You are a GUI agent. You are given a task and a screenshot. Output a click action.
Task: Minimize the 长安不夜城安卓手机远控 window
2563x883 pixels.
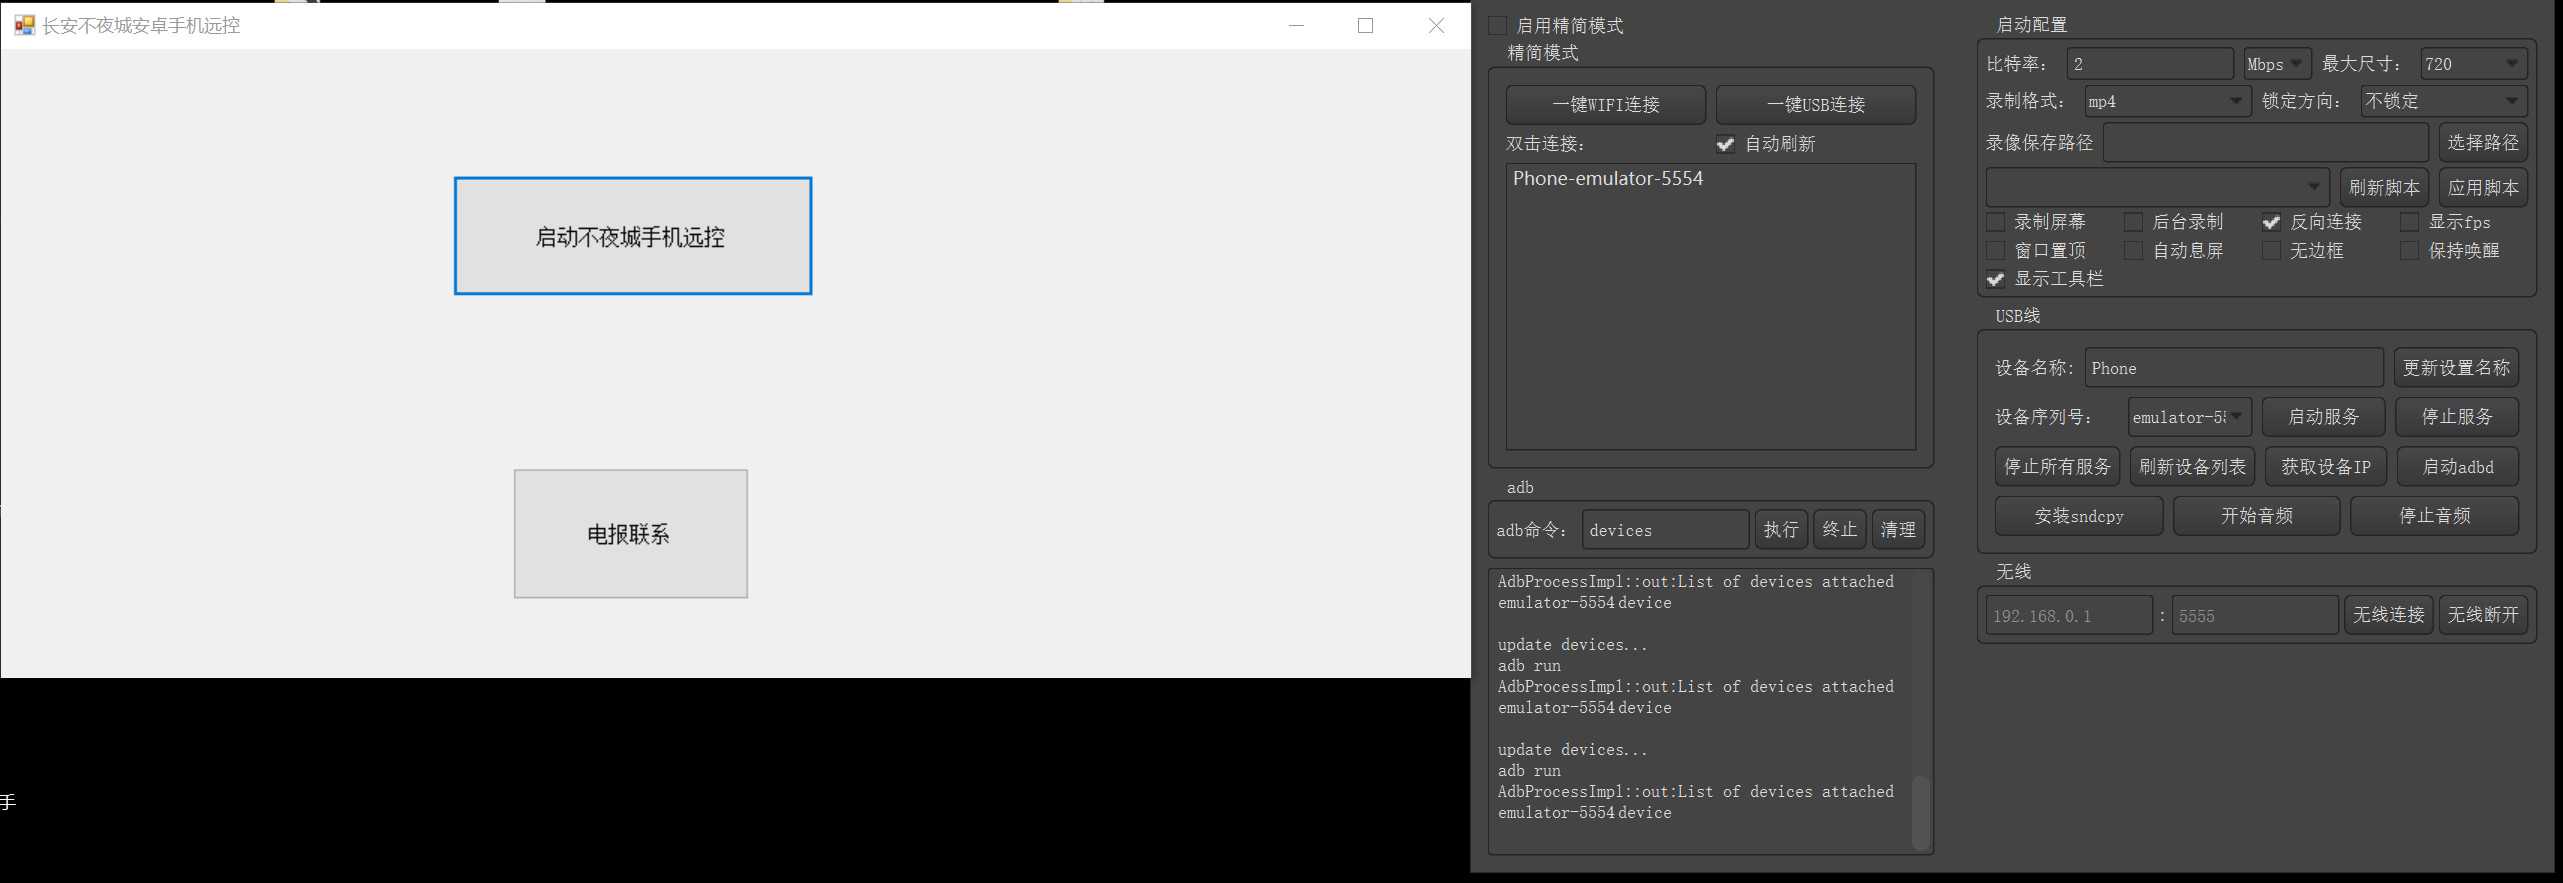click(1296, 26)
